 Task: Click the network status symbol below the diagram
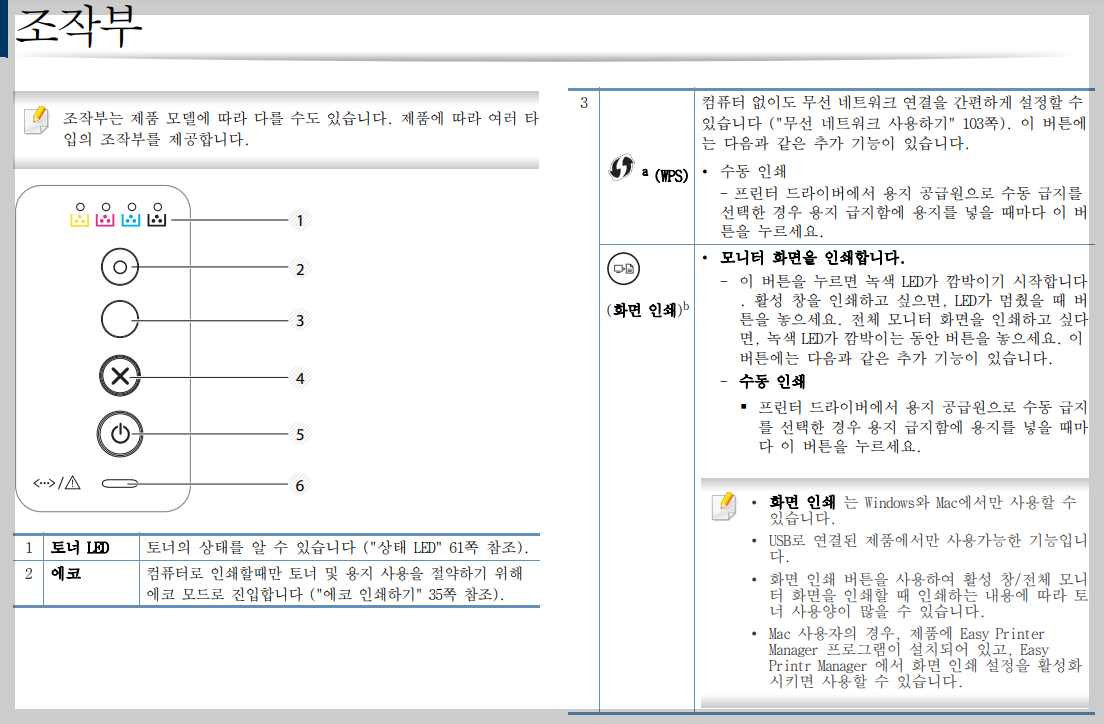point(57,482)
